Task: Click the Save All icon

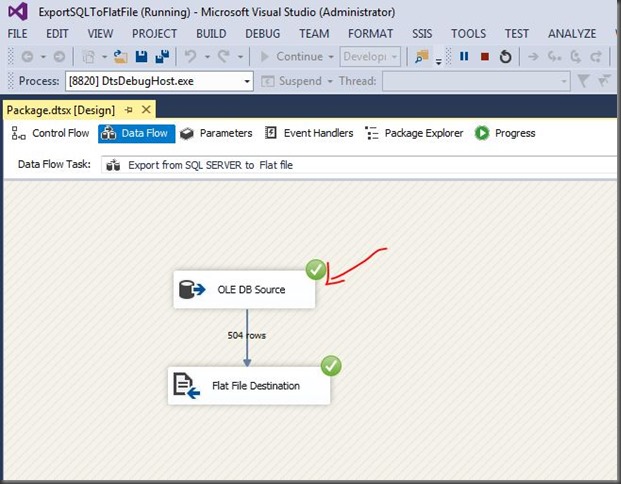Action: (162, 57)
